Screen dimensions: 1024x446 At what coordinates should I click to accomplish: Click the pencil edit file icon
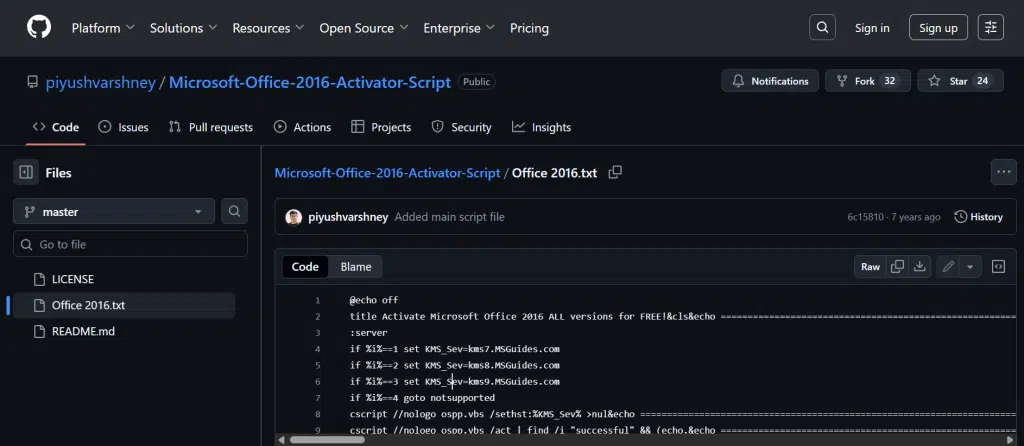coord(947,267)
